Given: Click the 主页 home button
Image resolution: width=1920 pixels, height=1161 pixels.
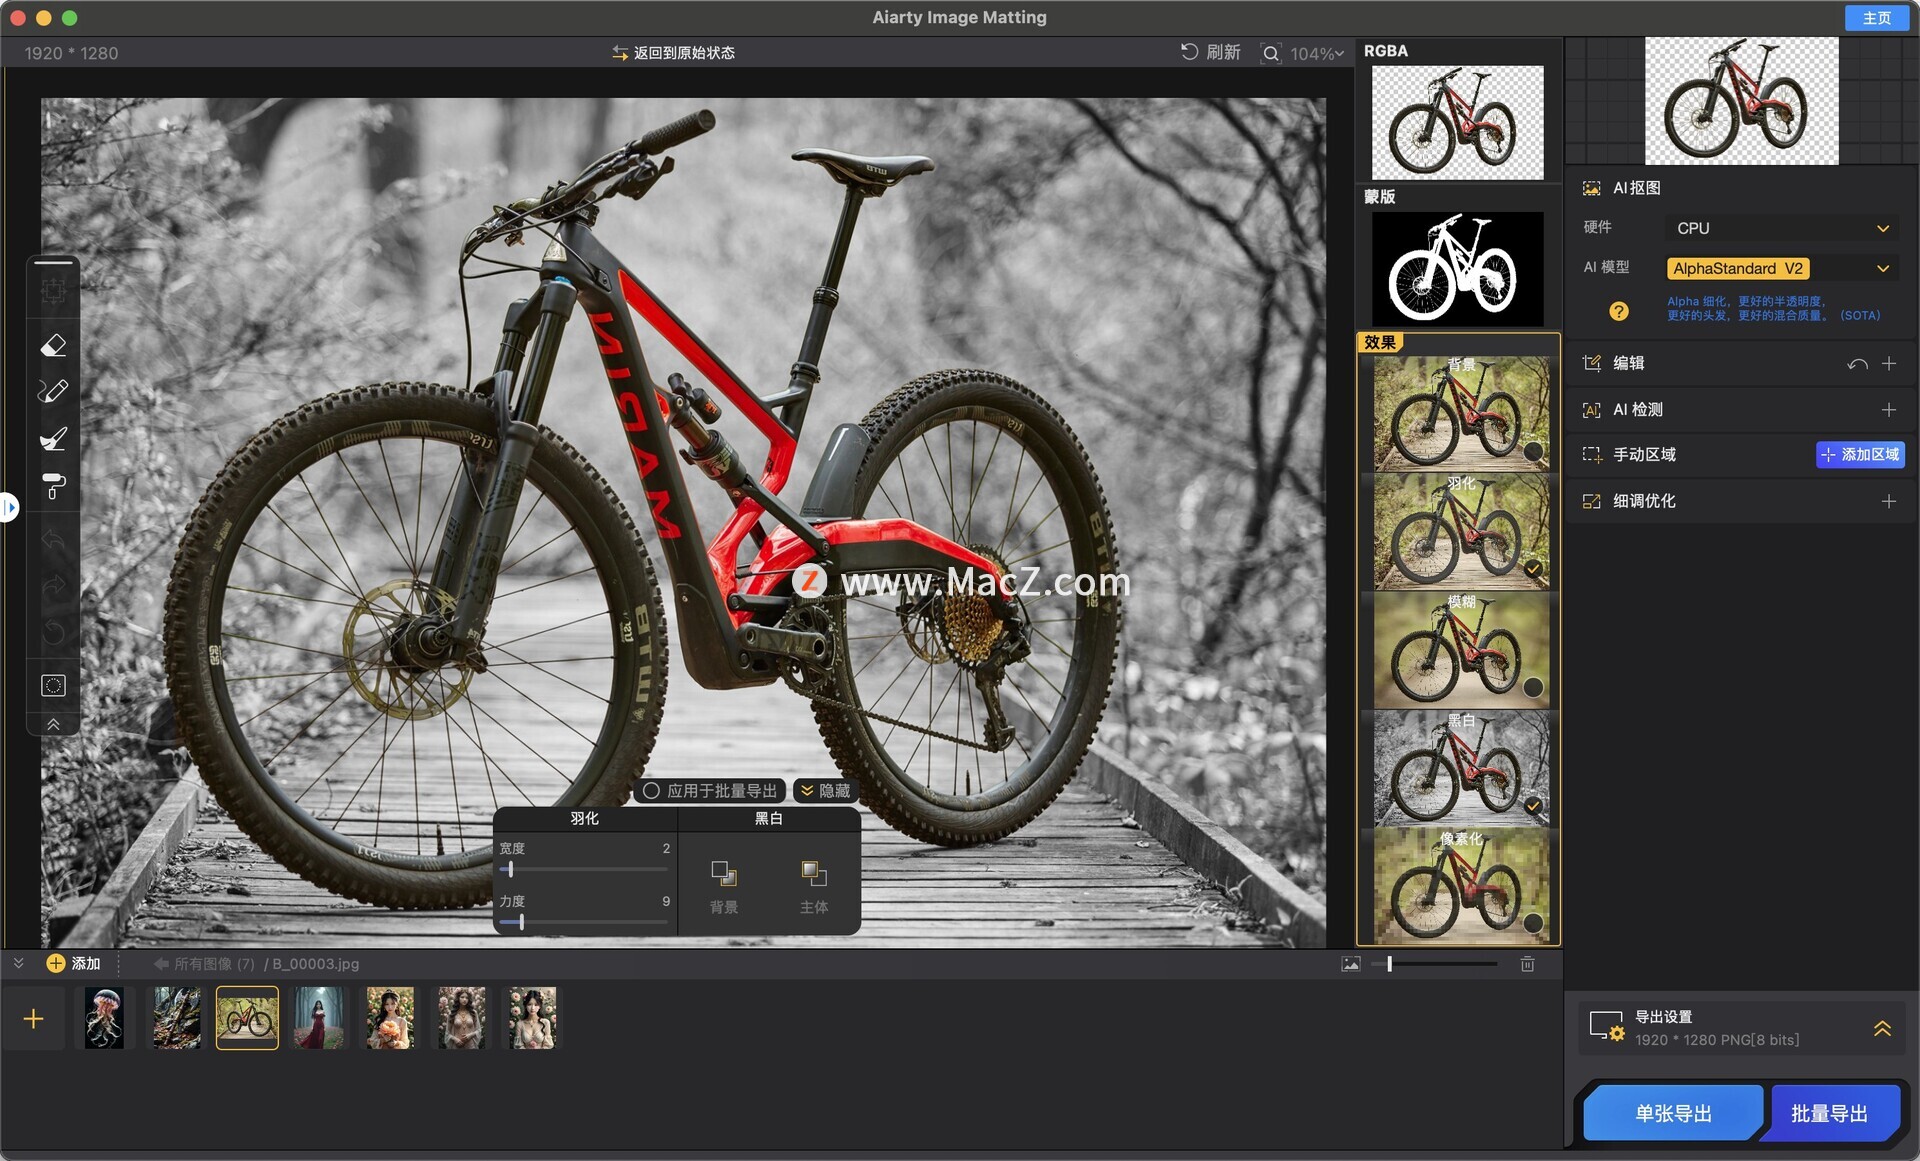Looking at the screenshot, I should point(1876,18).
